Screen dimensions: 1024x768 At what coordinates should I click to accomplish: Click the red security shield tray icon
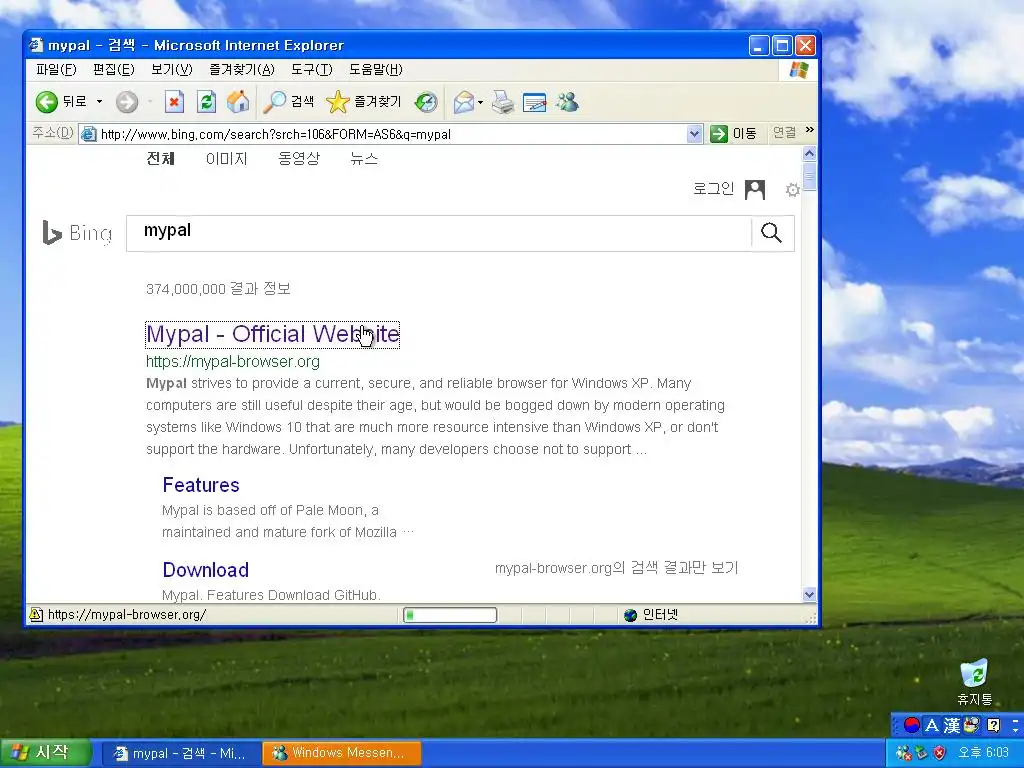coord(939,753)
